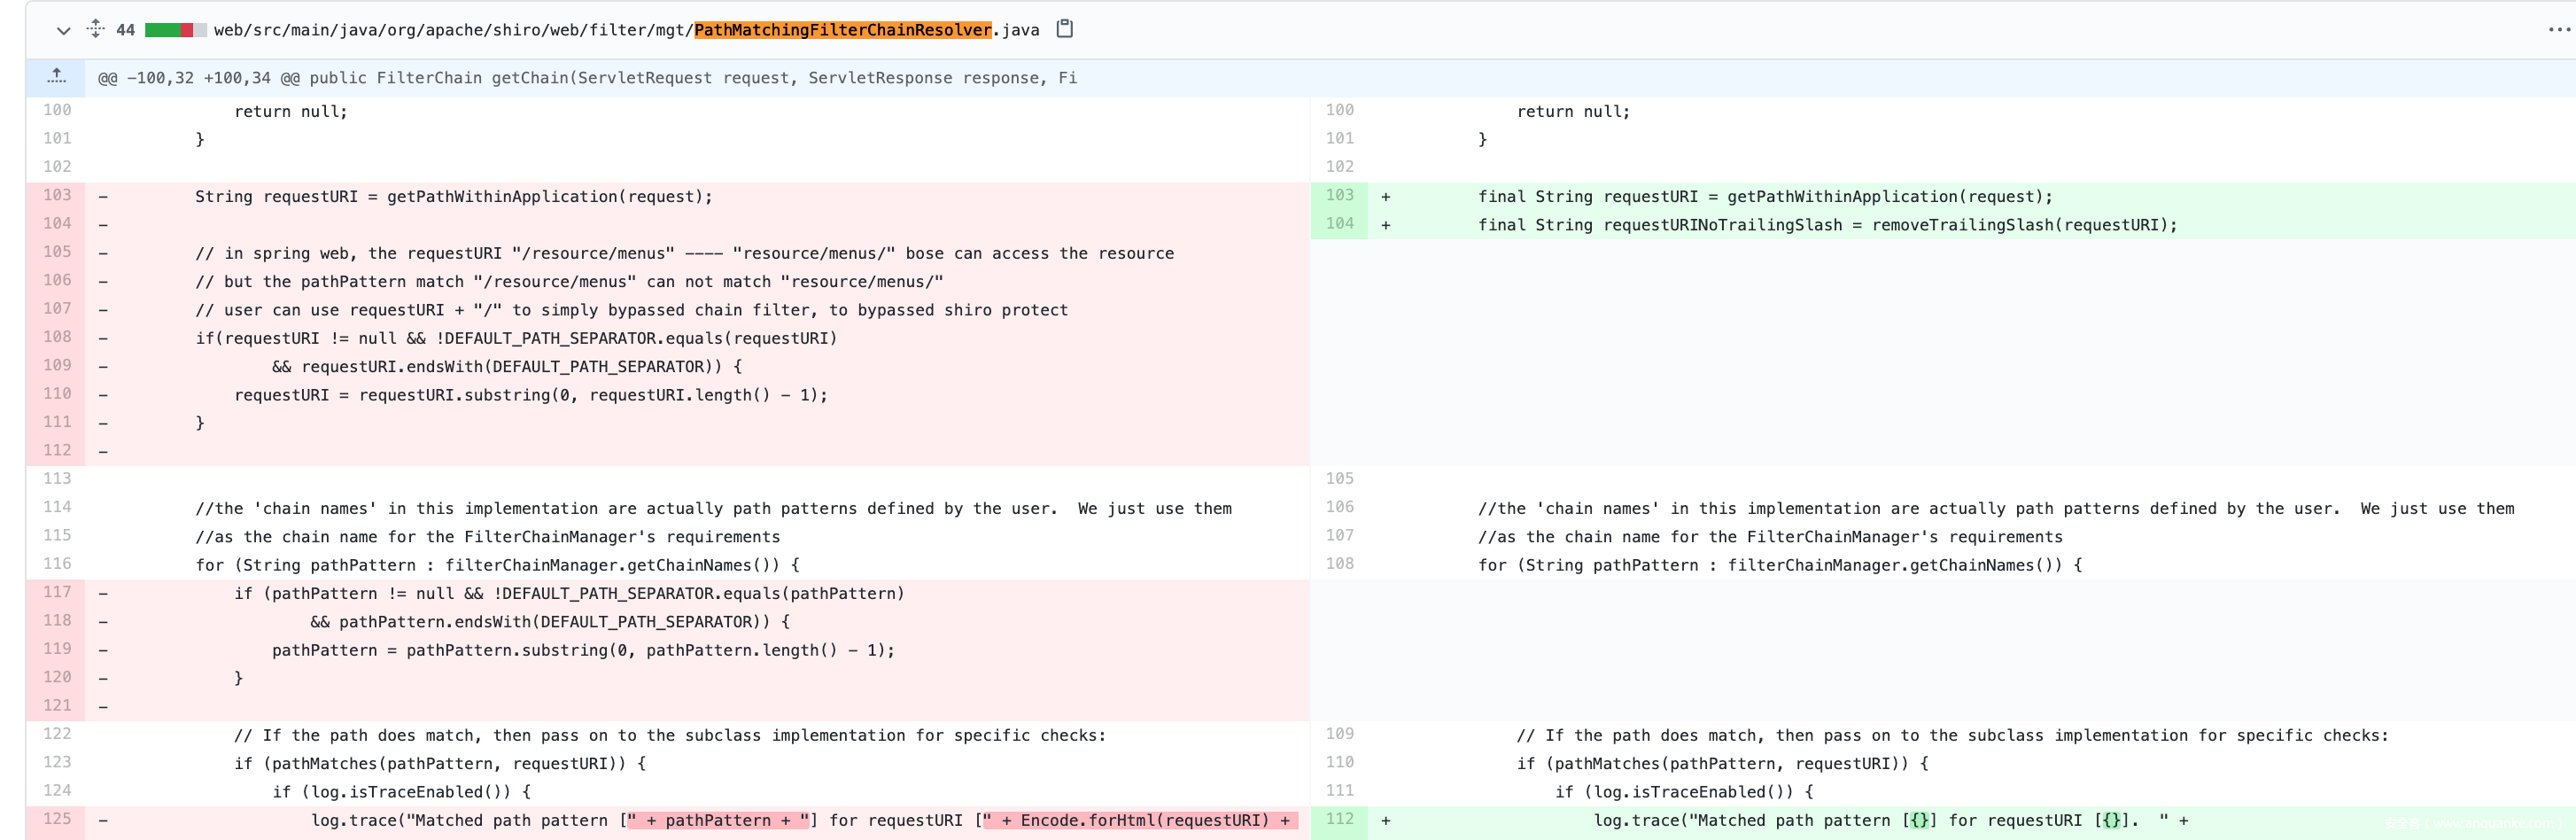Open the three-dot file options menu
The image size is (2576, 840).
click(2557, 30)
